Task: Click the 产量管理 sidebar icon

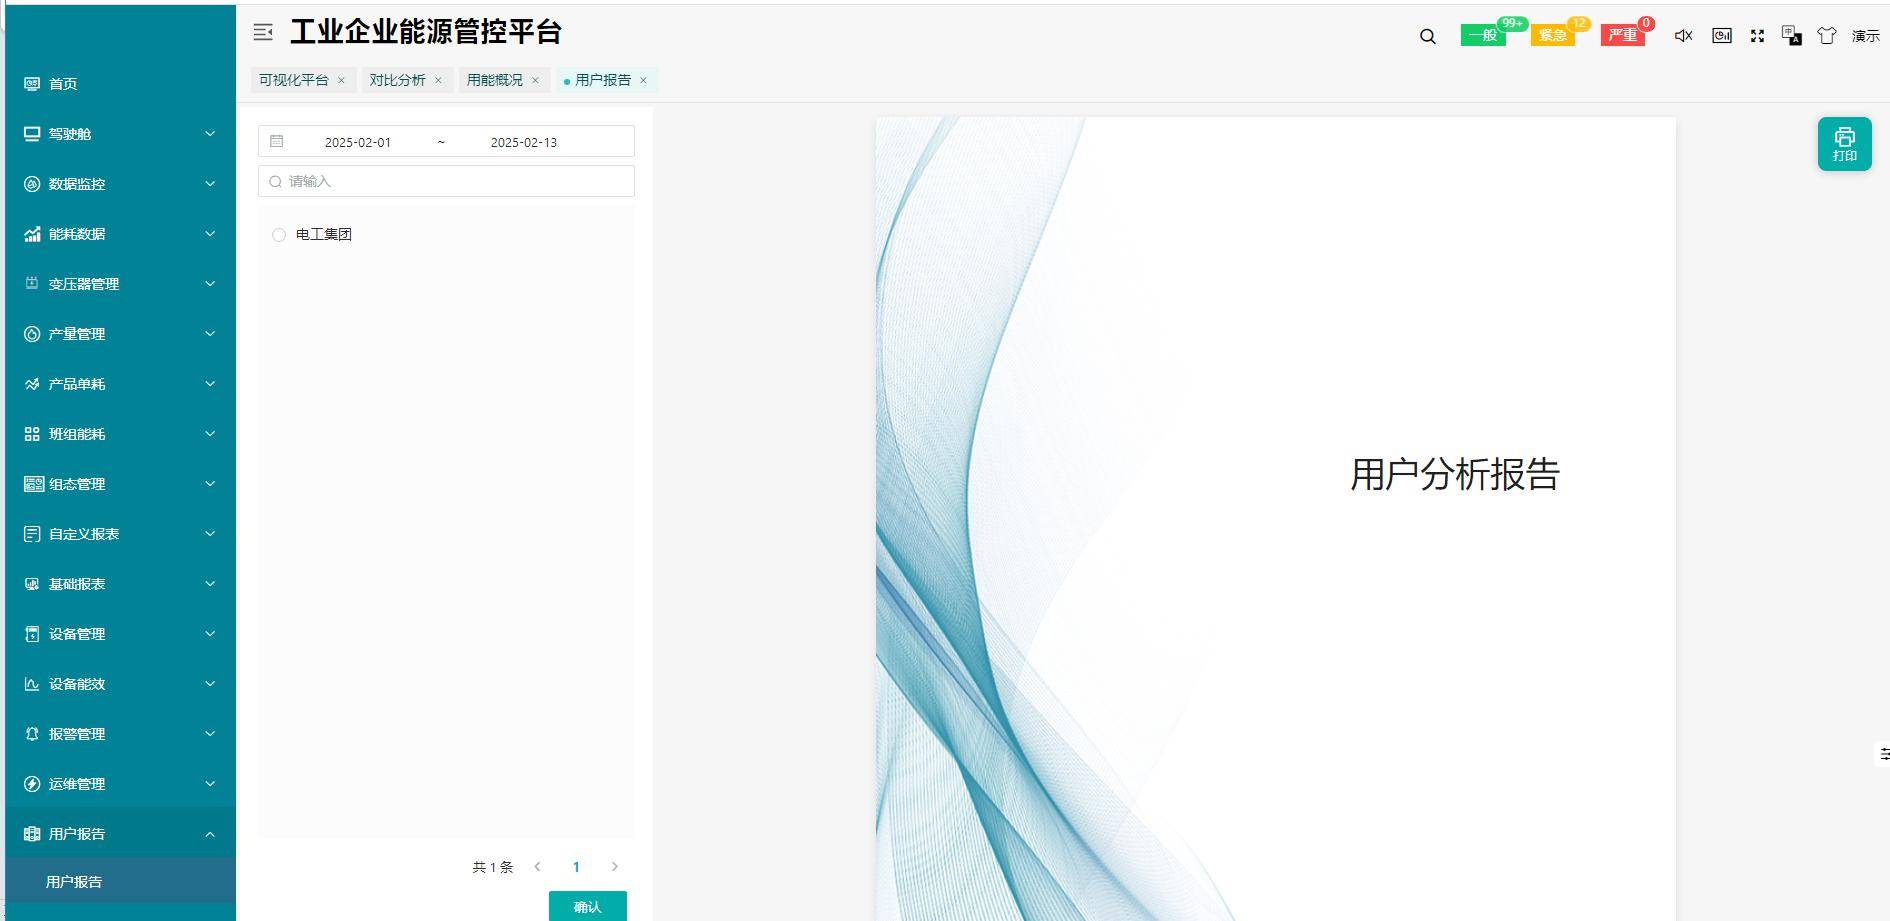Action: 32,334
